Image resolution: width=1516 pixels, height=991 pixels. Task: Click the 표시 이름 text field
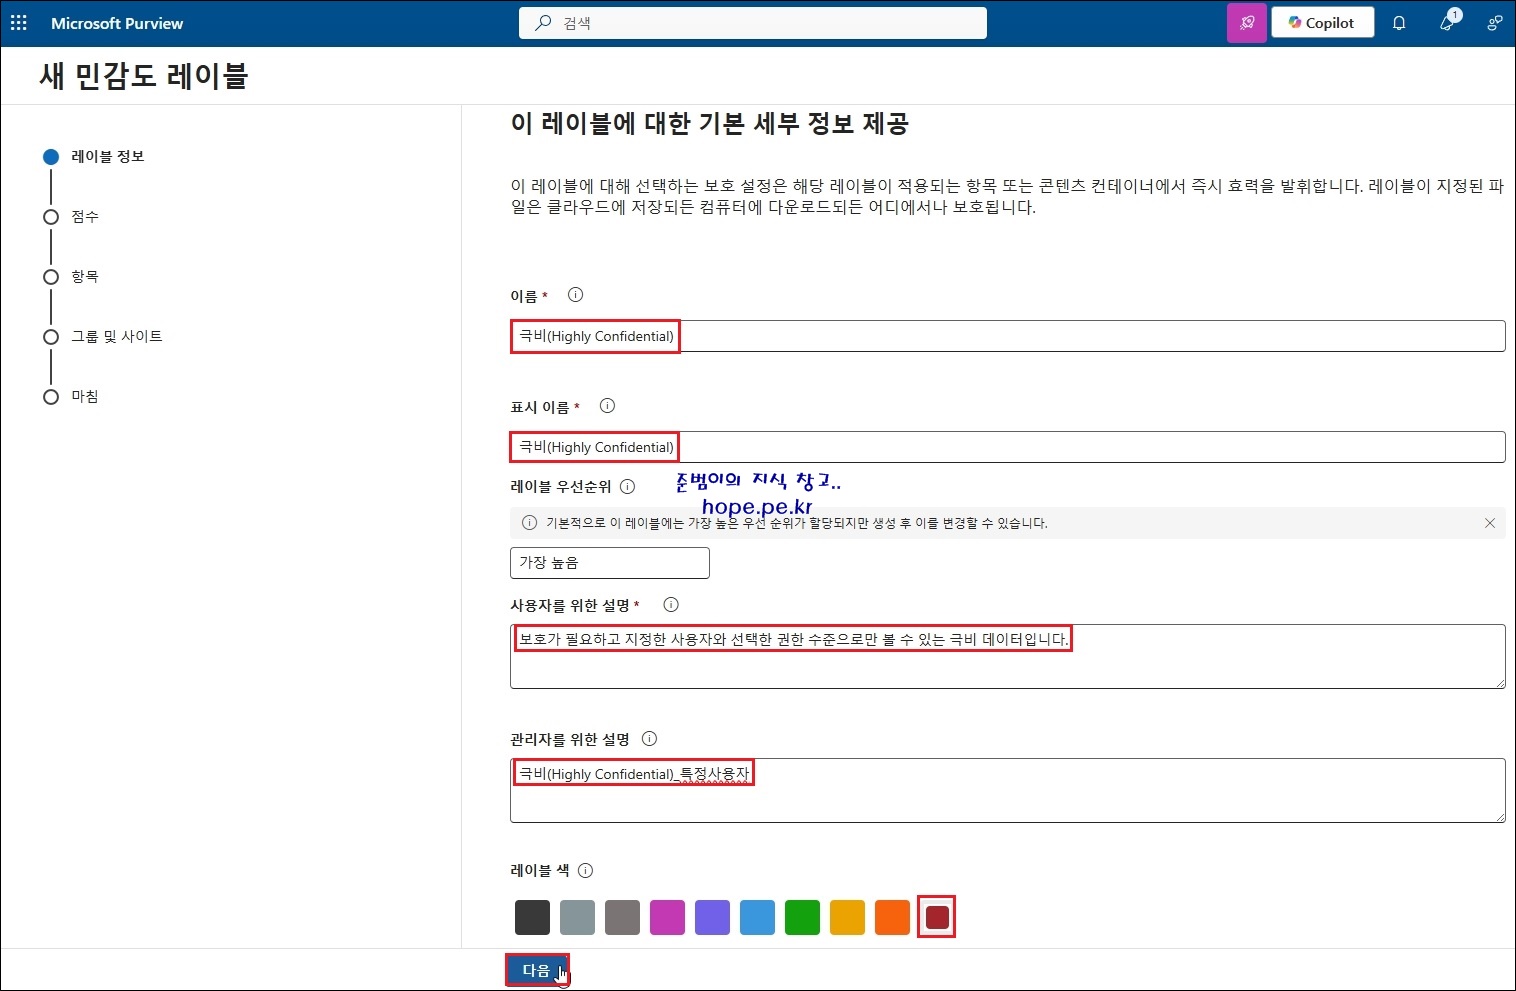(1007, 447)
